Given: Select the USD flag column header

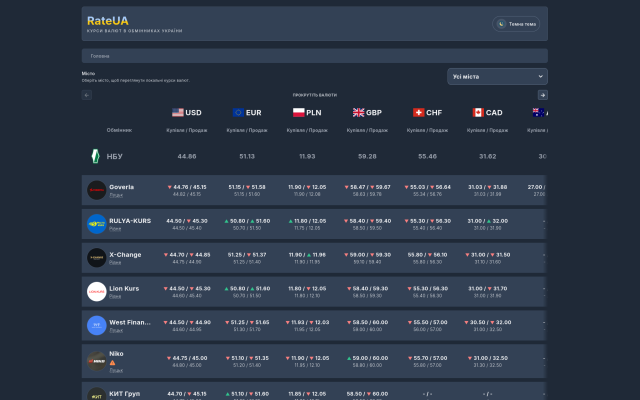Looking at the screenshot, I should click(187, 113).
